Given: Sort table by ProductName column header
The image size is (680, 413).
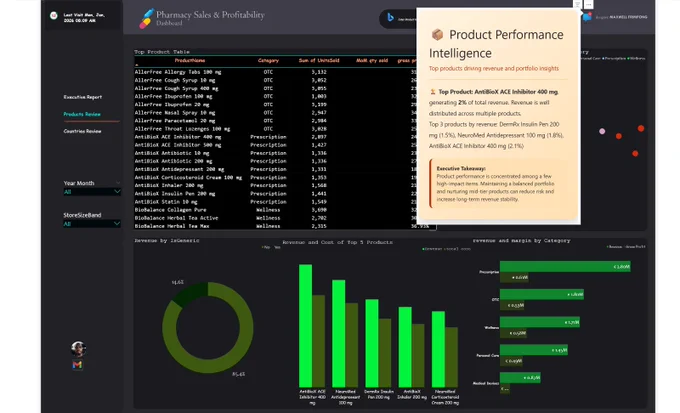Looking at the screenshot, I should (x=190, y=61).
